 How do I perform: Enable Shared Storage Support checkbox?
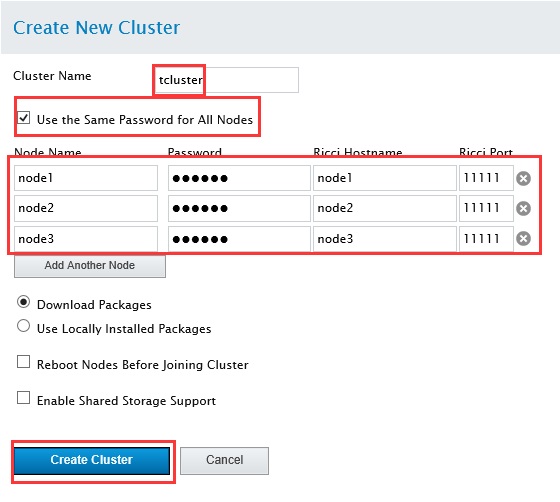[x=24, y=397]
